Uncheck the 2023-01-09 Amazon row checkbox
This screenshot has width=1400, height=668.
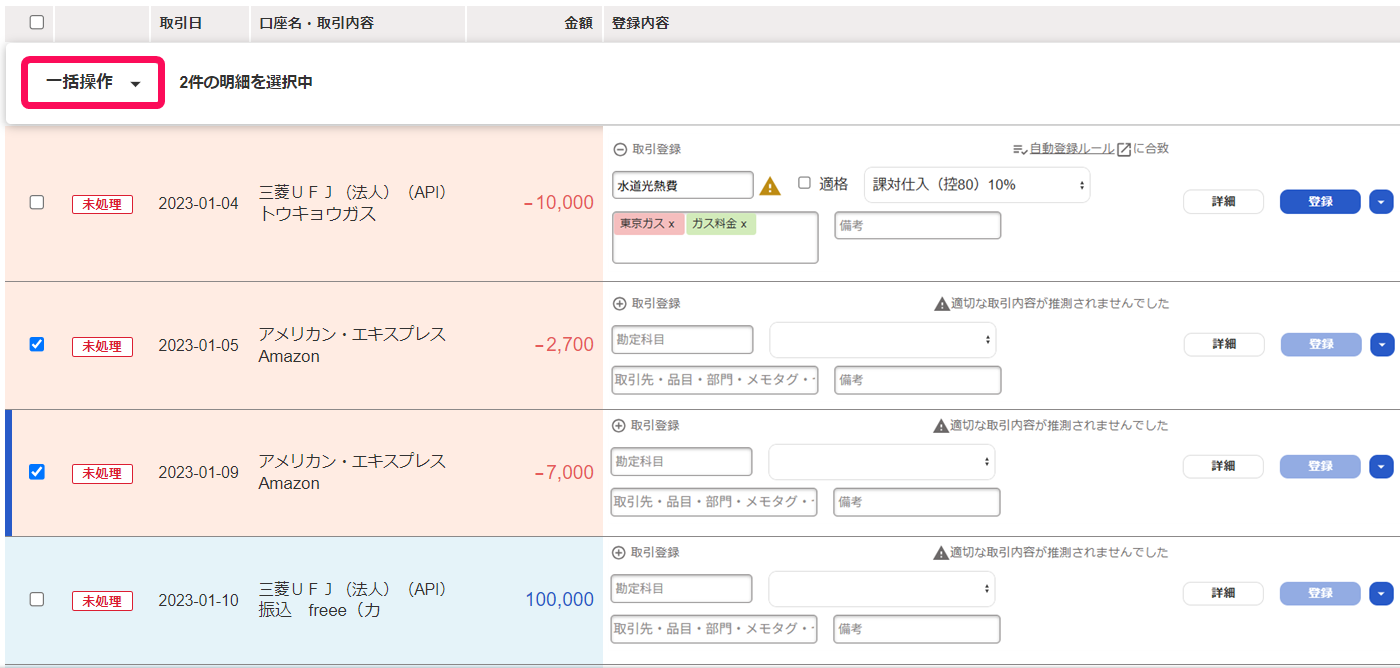(x=37, y=471)
